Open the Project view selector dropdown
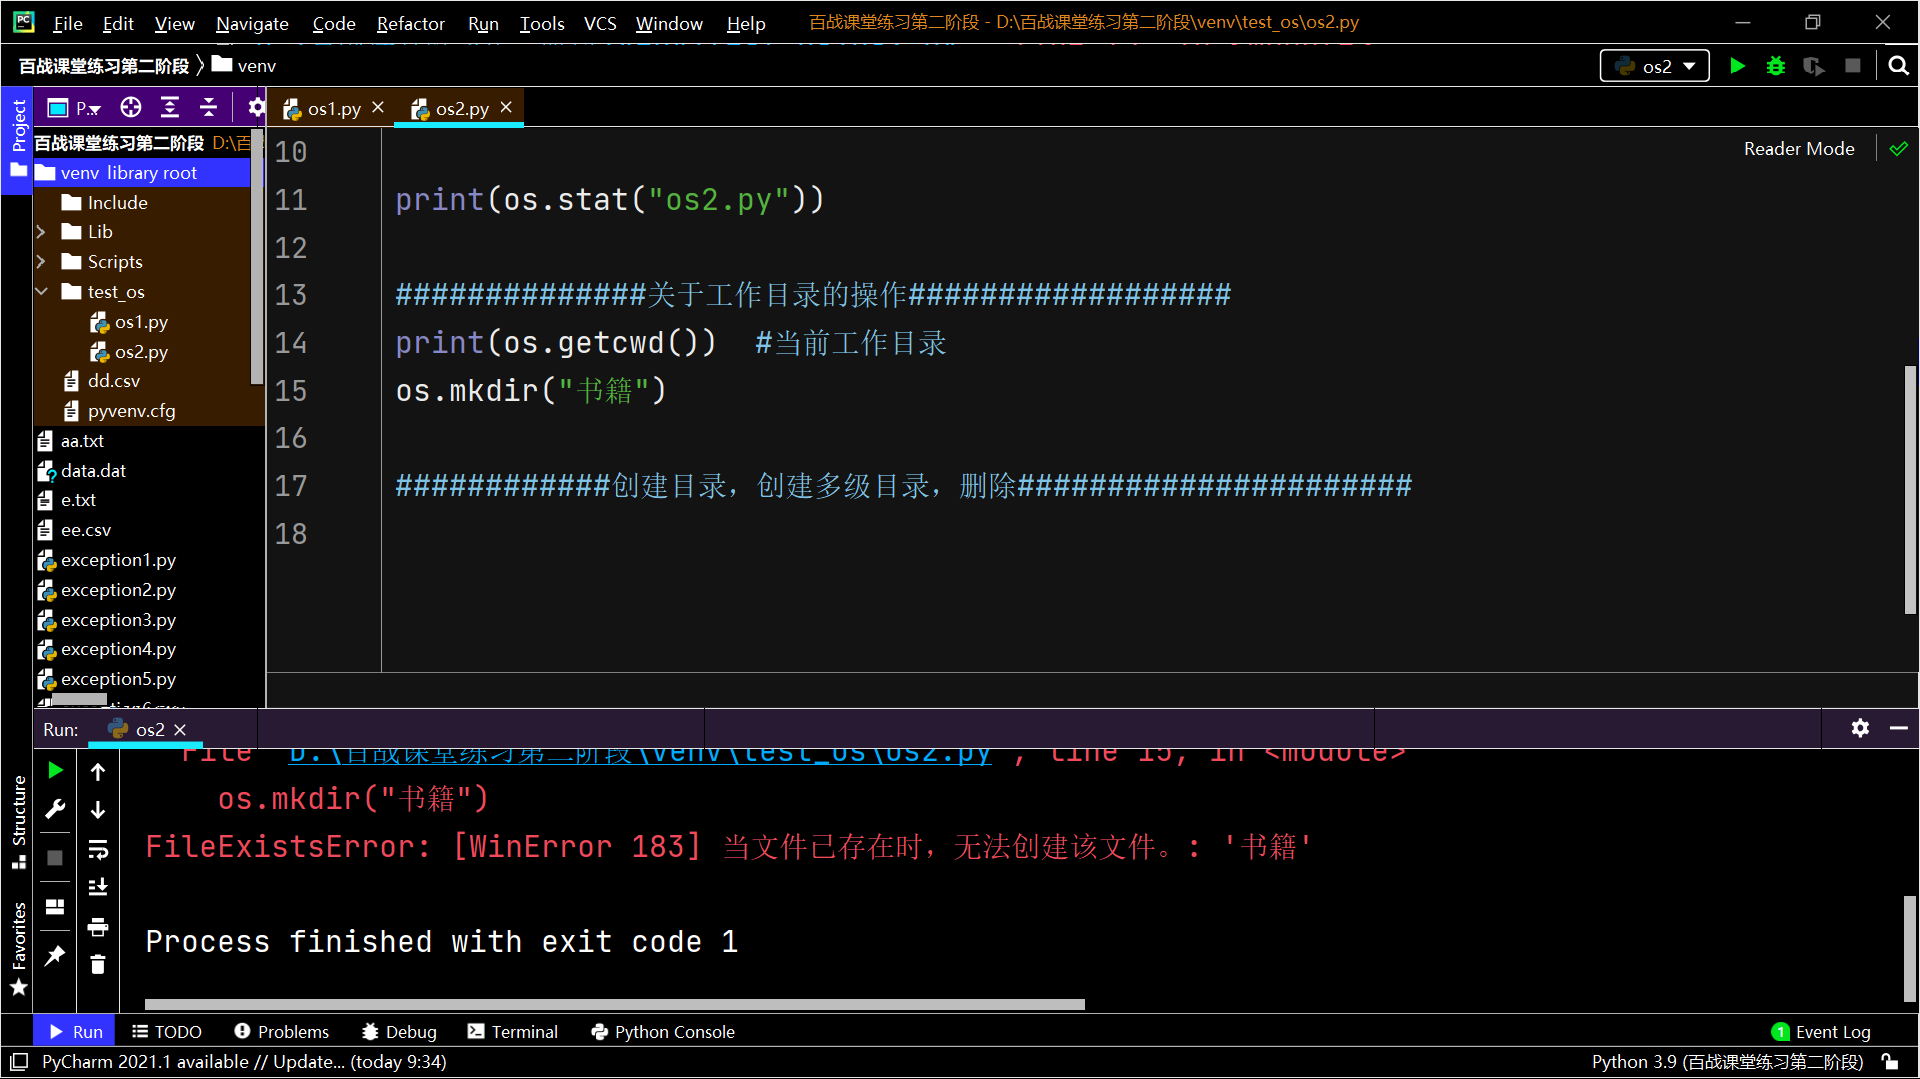Image resolution: width=1920 pixels, height=1079 pixels. coord(75,108)
